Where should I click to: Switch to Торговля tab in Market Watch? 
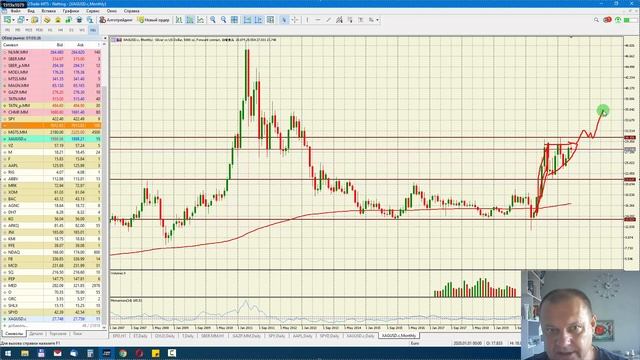(x=58, y=334)
